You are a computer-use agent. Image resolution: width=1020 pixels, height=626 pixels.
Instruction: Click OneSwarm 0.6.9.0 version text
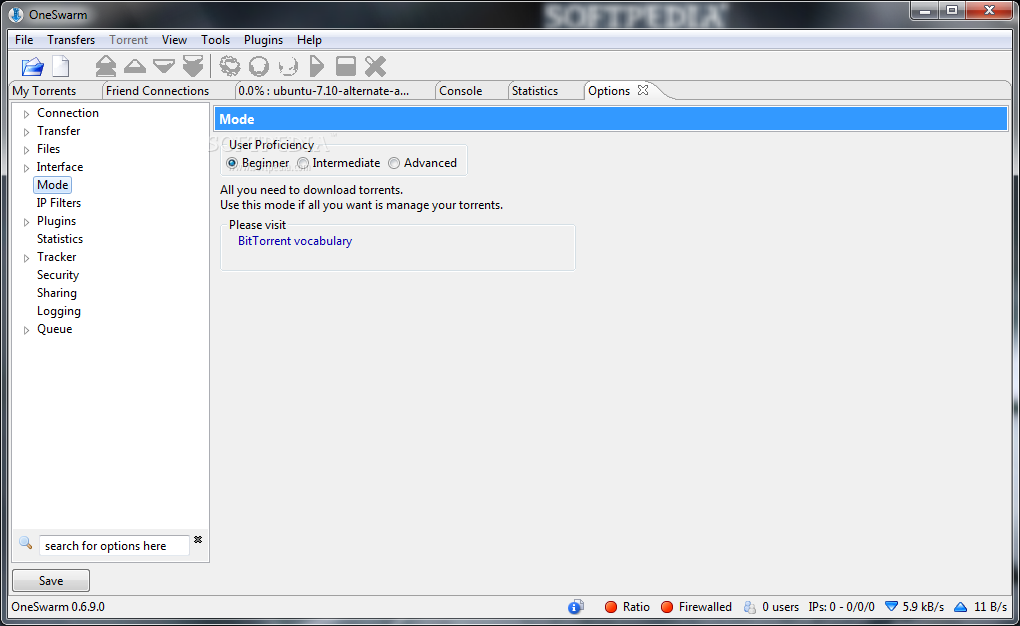coord(58,607)
